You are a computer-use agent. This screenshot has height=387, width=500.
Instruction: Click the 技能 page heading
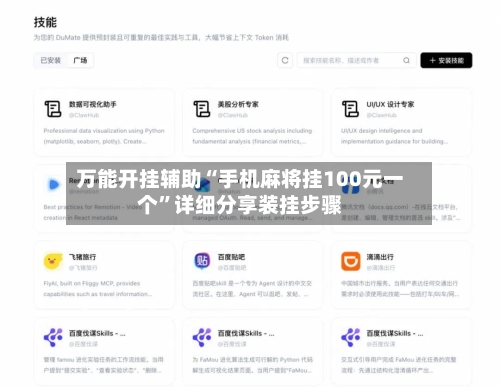coord(45,22)
